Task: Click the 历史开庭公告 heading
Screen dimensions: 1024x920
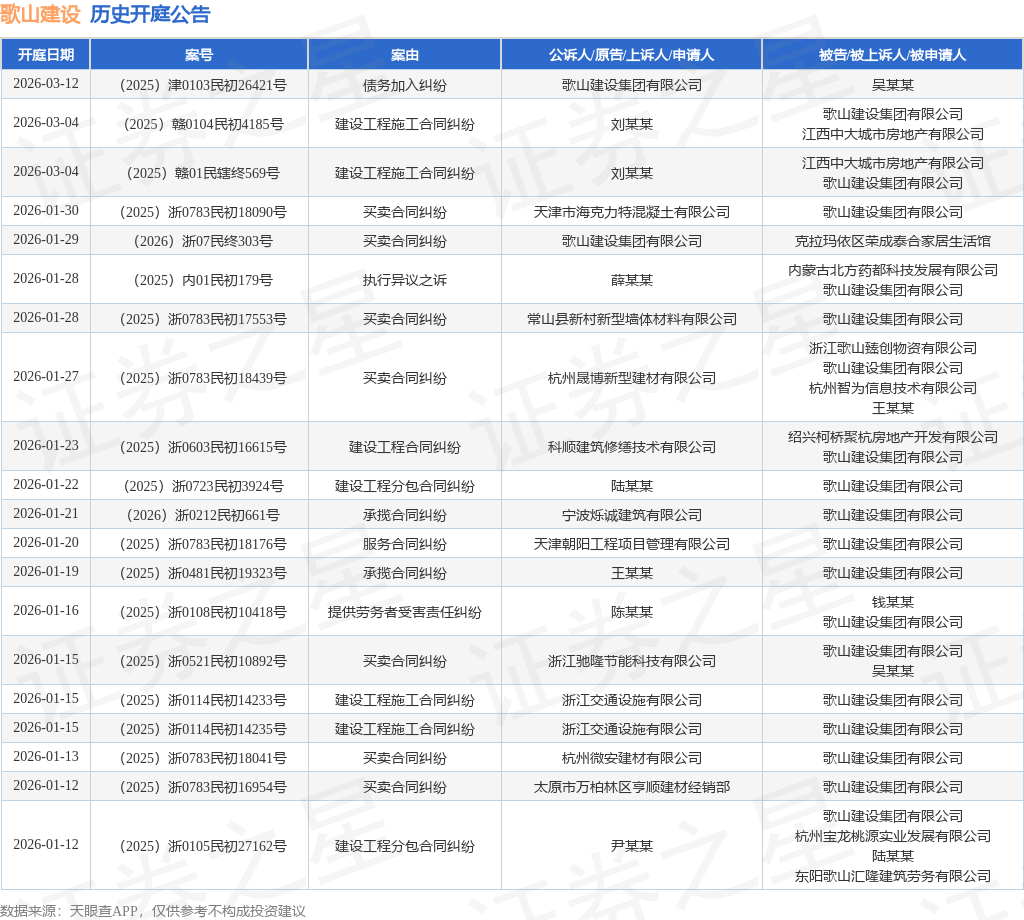Action: click(x=150, y=14)
